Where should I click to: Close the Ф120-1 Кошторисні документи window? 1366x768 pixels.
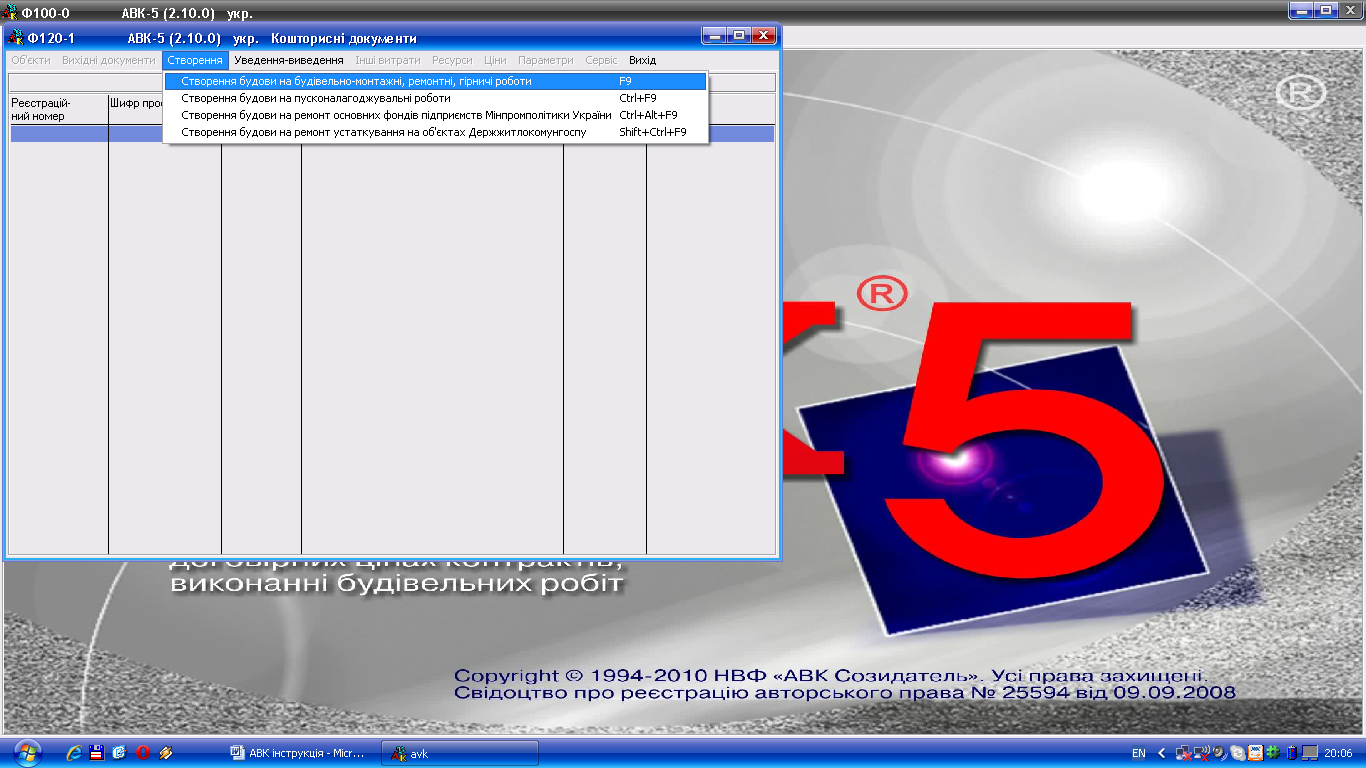[x=764, y=36]
